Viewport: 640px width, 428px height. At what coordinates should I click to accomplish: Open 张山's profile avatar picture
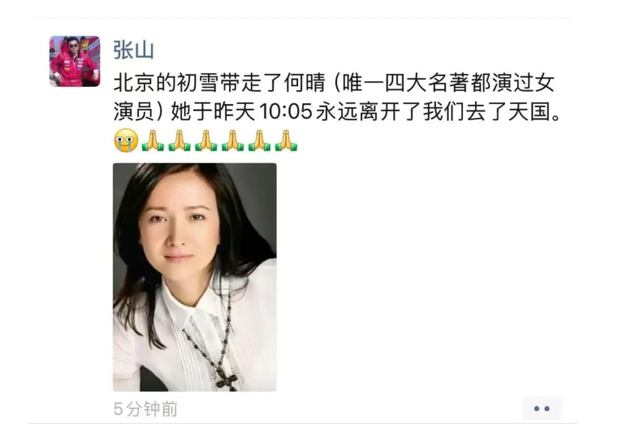(74, 61)
